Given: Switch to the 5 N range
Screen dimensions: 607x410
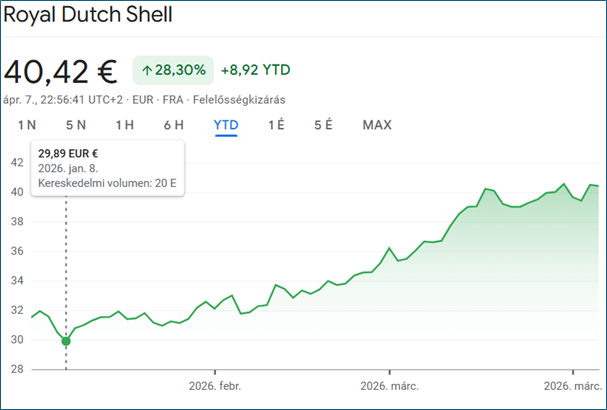Looking at the screenshot, I should 76,125.
